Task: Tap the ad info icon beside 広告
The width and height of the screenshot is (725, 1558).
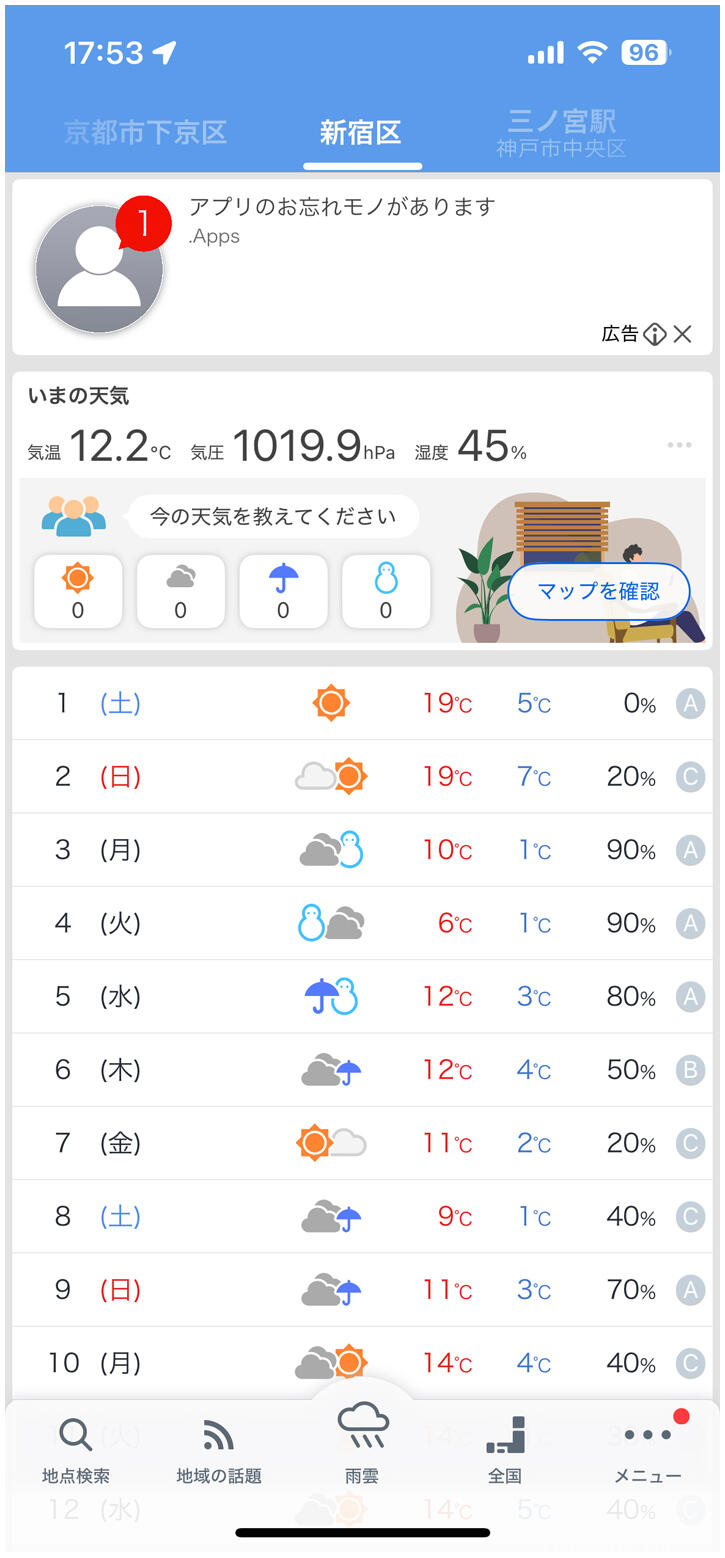Action: (x=655, y=334)
